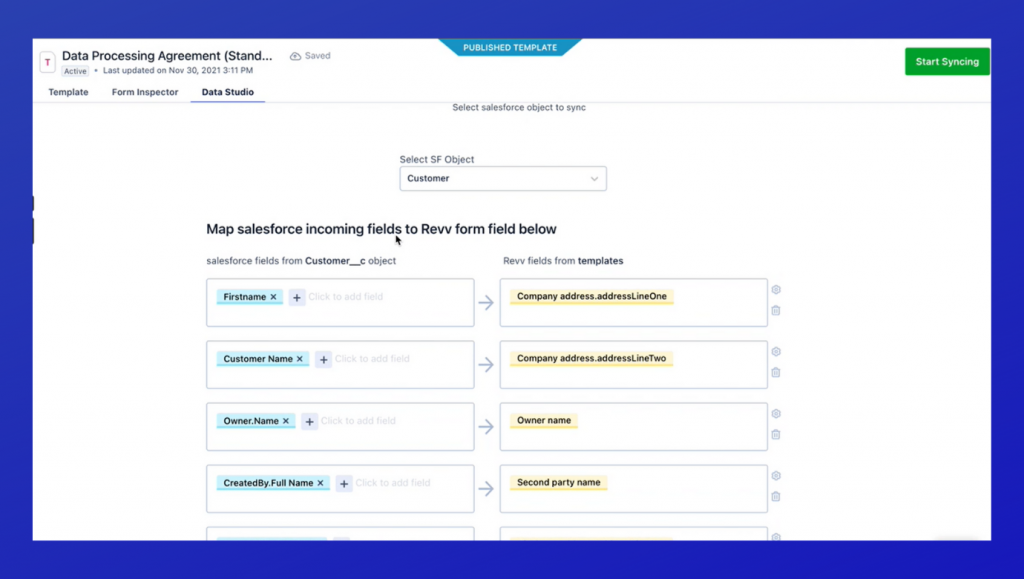Remove the Customer Name field tag

(x=300, y=359)
